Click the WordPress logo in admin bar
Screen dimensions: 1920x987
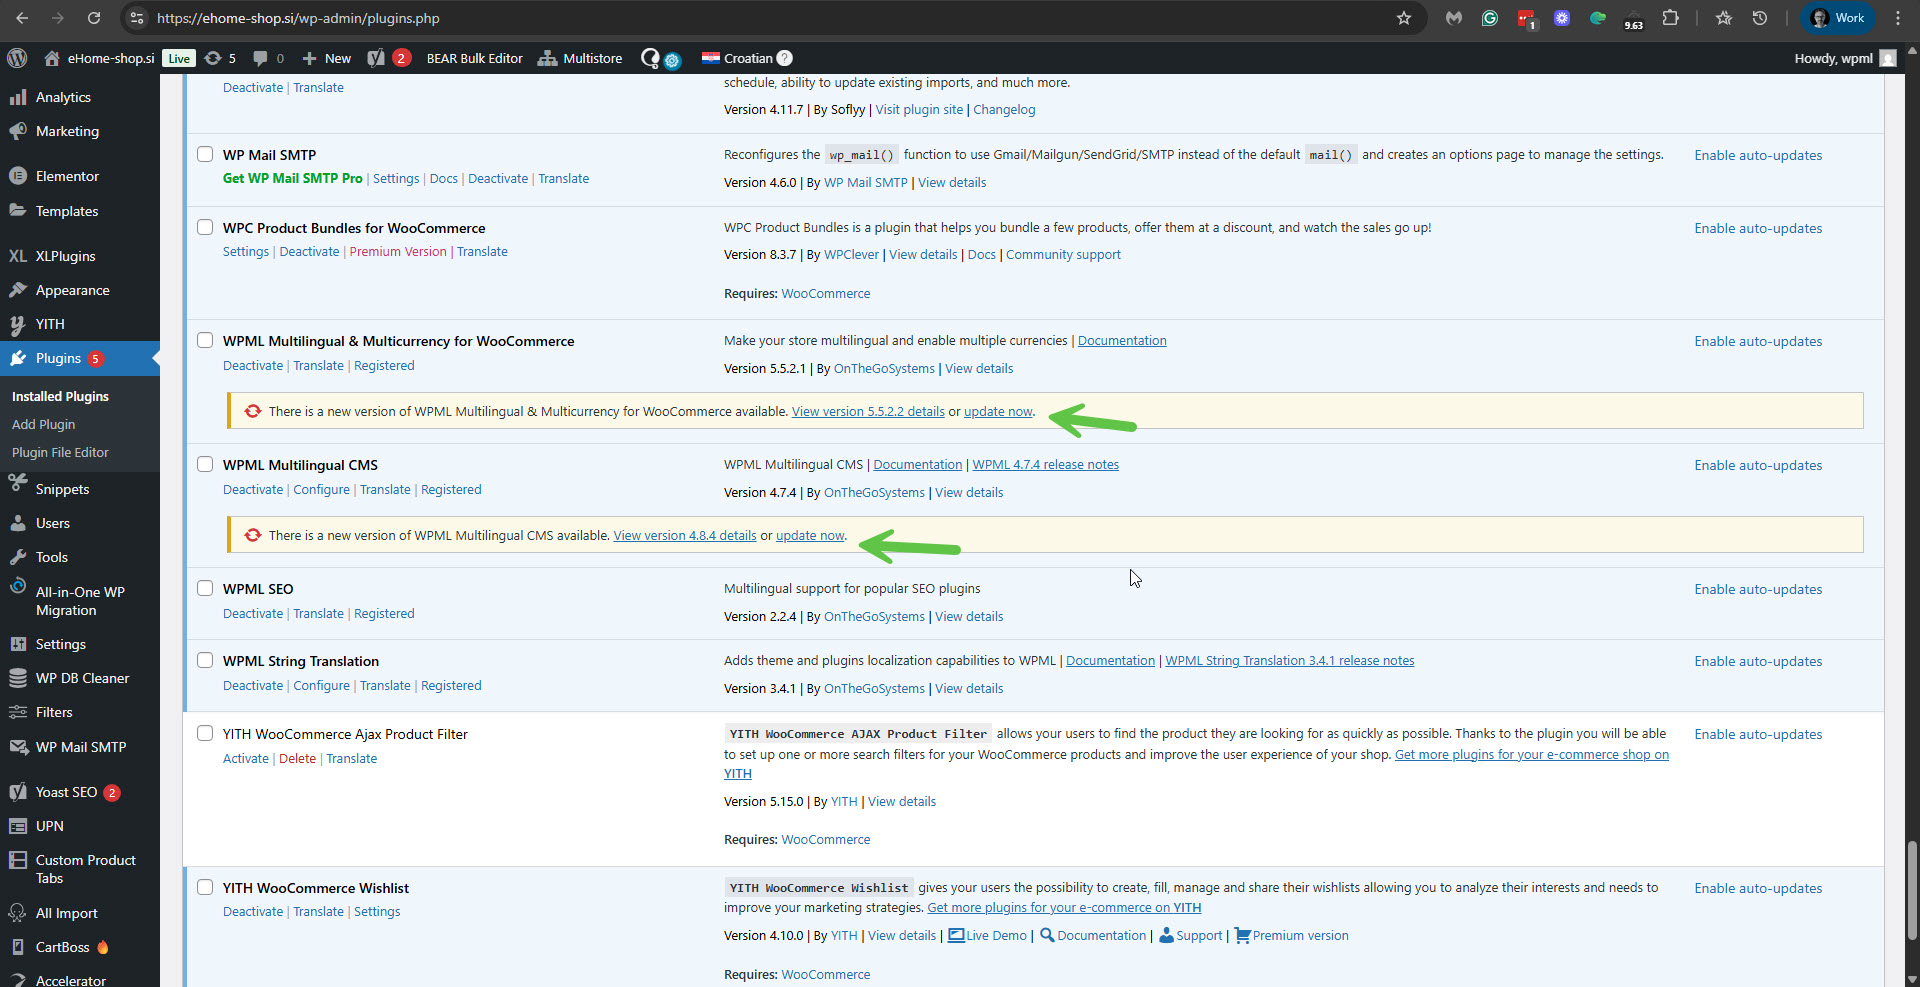pos(17,58)
